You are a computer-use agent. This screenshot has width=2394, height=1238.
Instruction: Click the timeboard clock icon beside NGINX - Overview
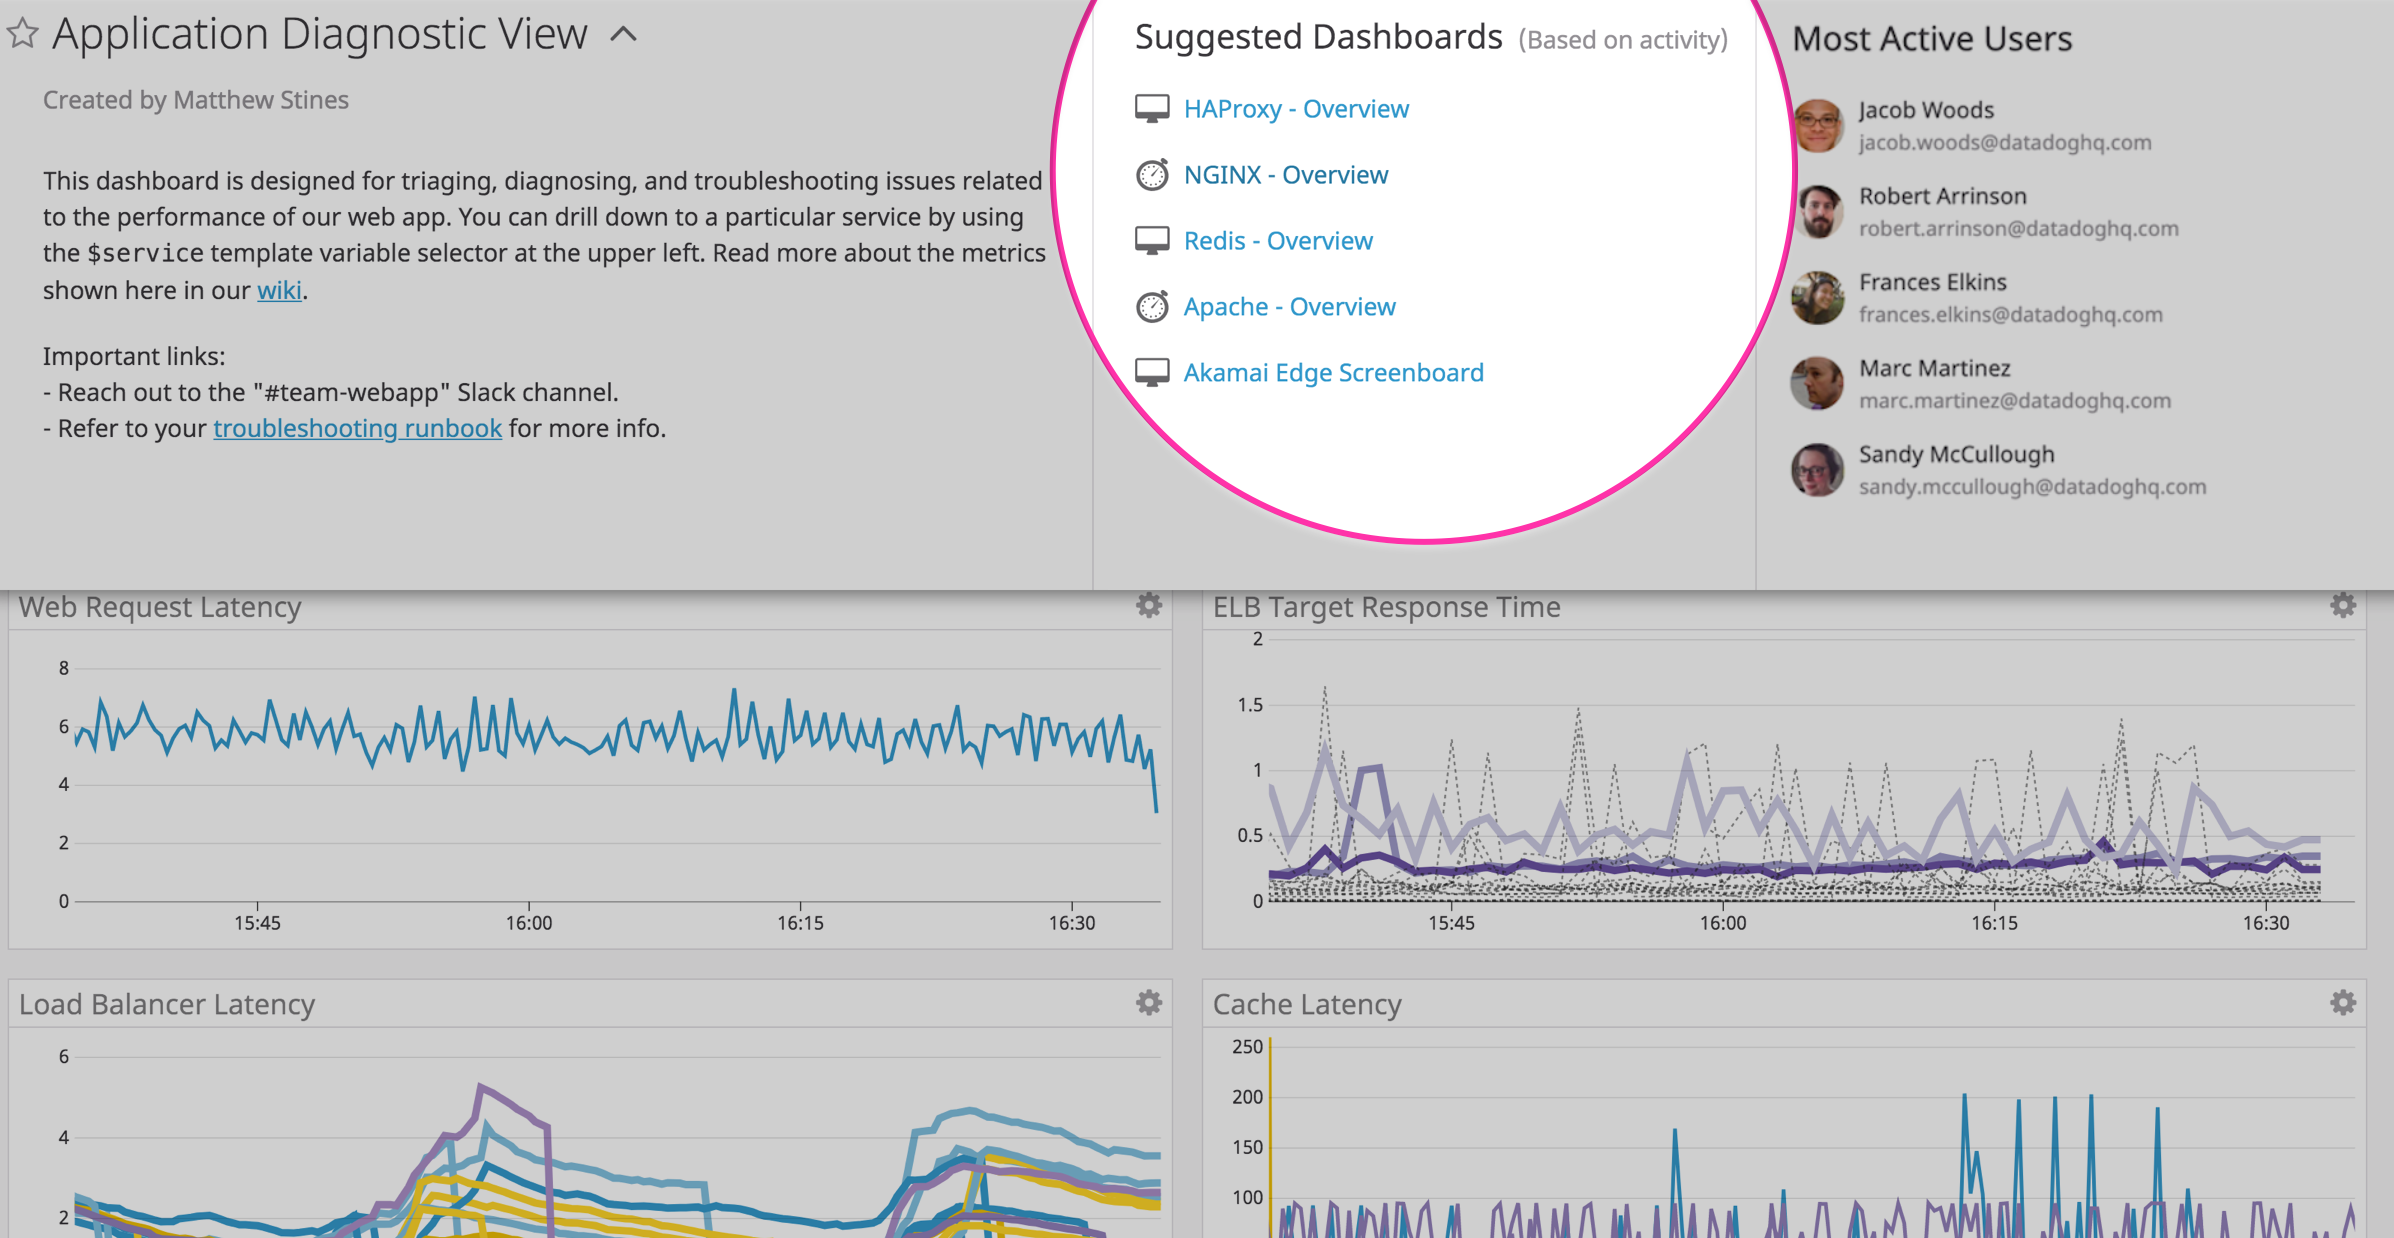coord(1154,172)
